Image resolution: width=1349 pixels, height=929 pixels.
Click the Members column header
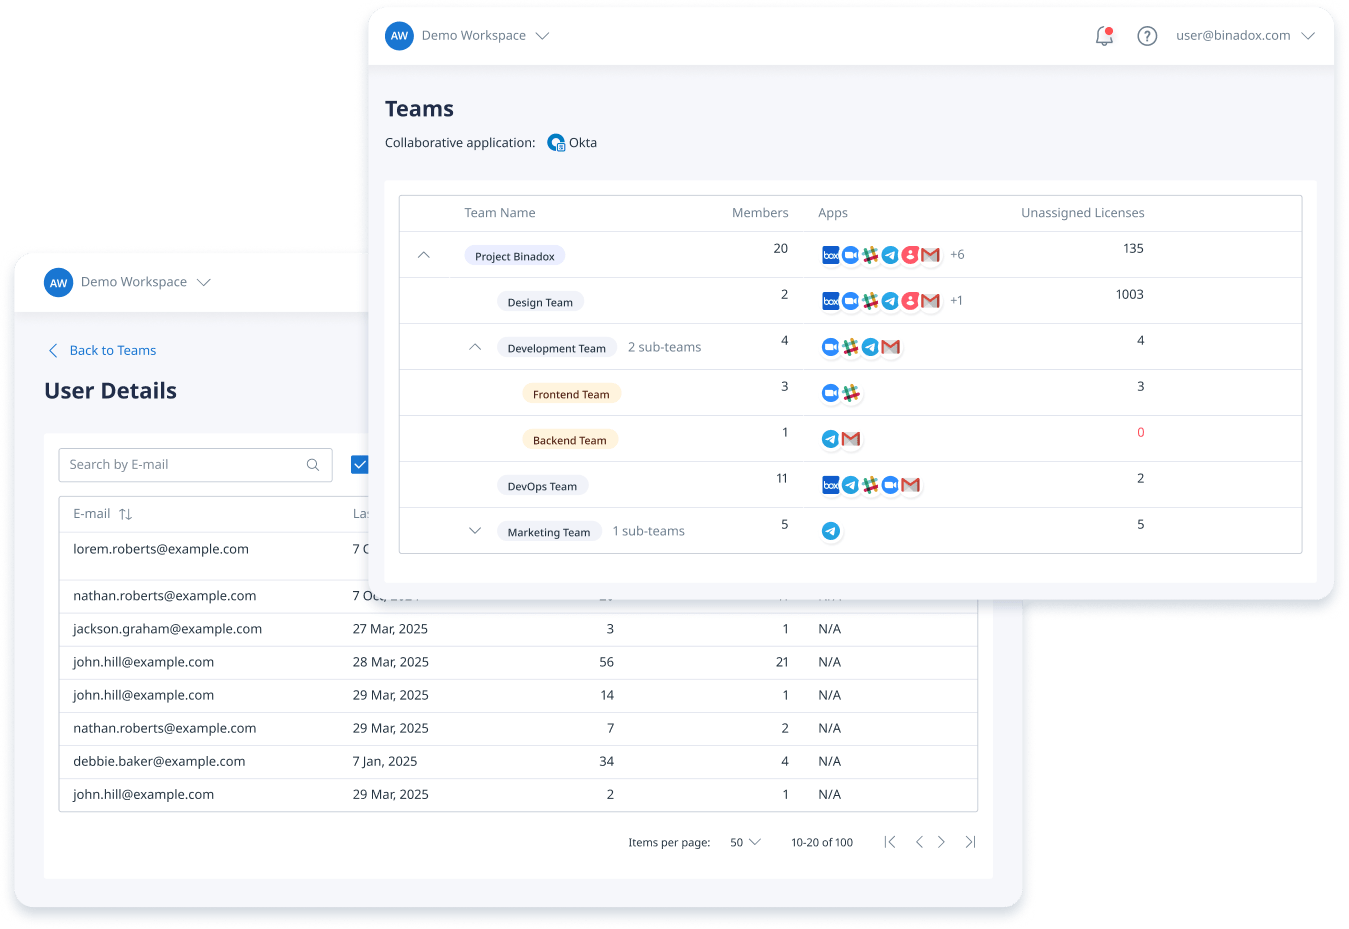click(760, 213)
